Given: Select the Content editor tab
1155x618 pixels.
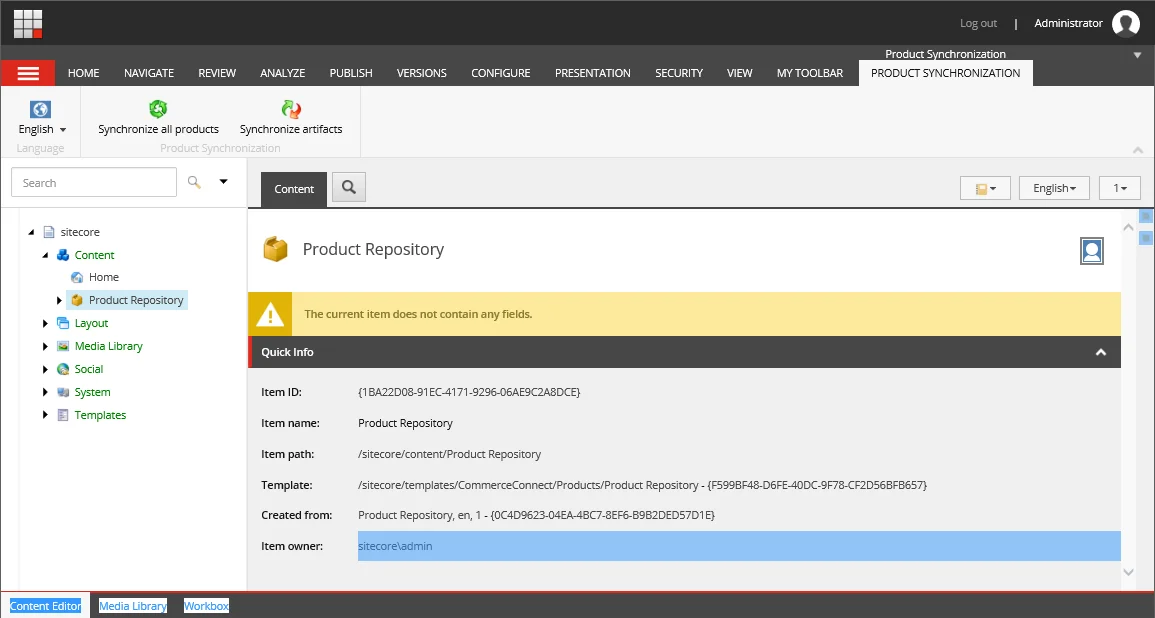Looking at the screenshot, I should click(294, 189).
